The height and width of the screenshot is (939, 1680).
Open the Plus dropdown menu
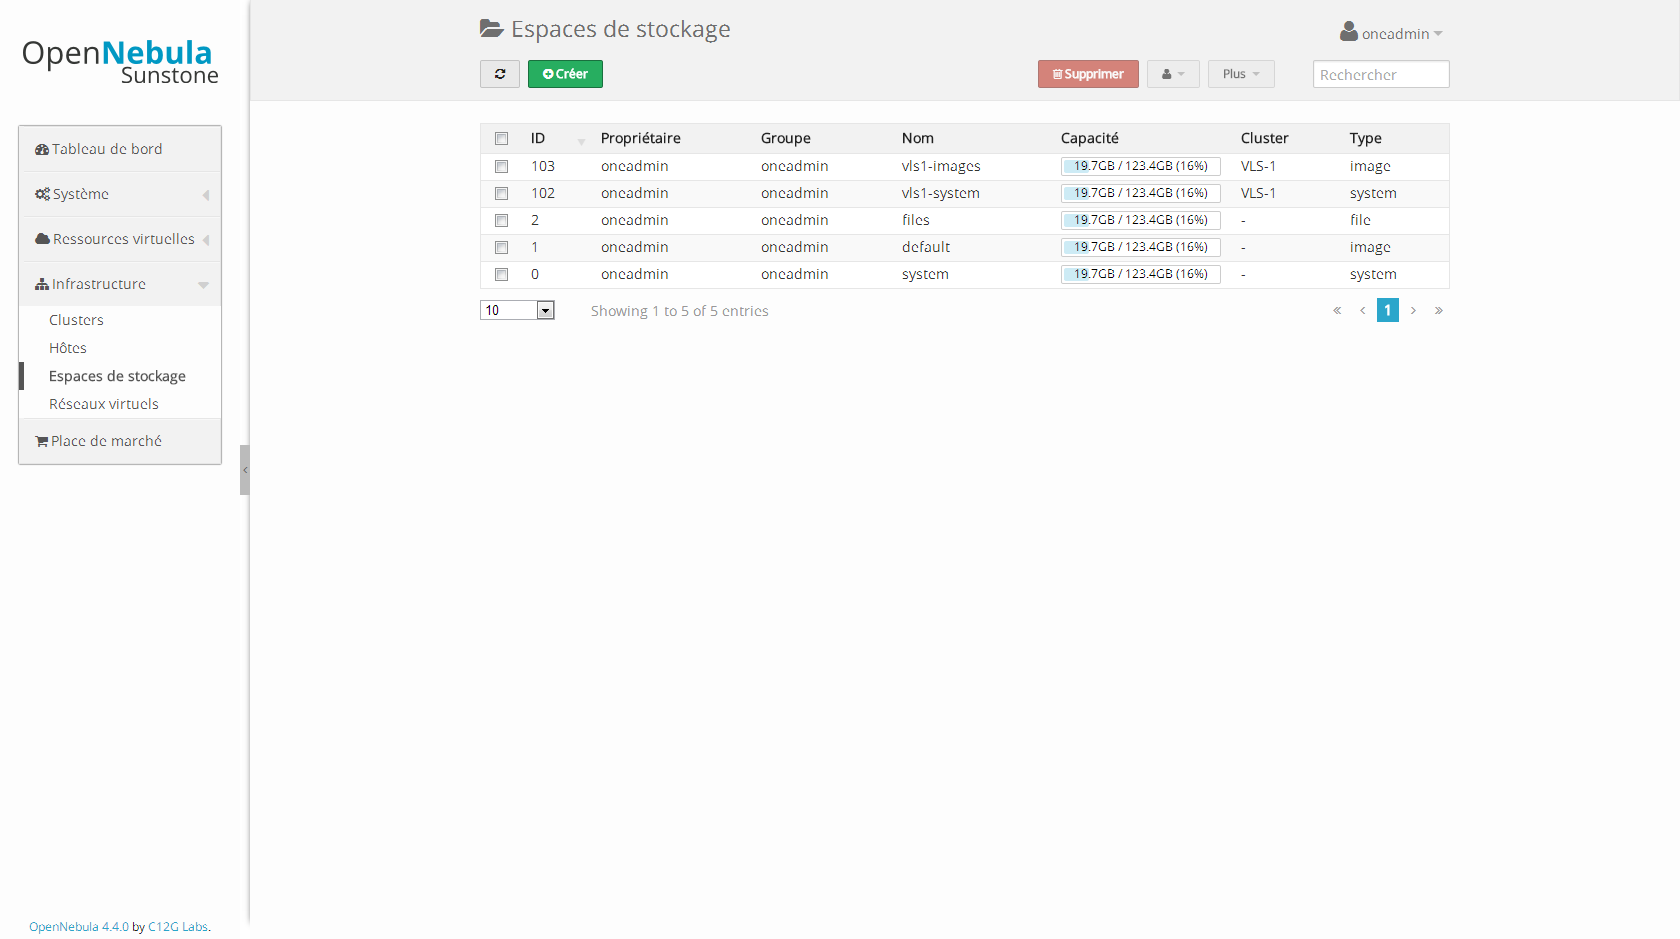(x=1241, y=74)
